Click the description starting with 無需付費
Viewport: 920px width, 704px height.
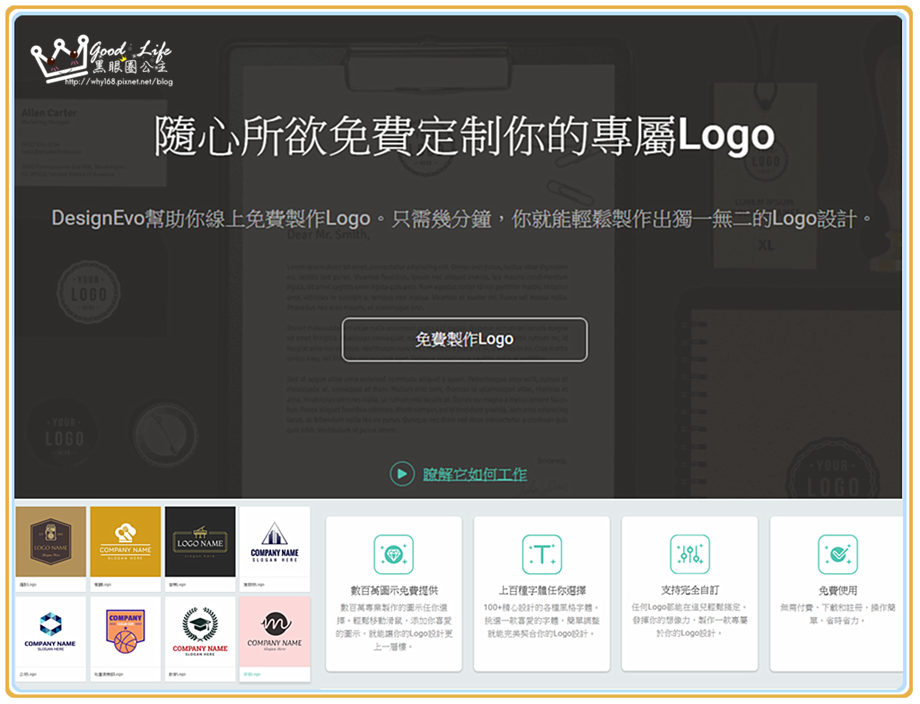pos(838,614)
